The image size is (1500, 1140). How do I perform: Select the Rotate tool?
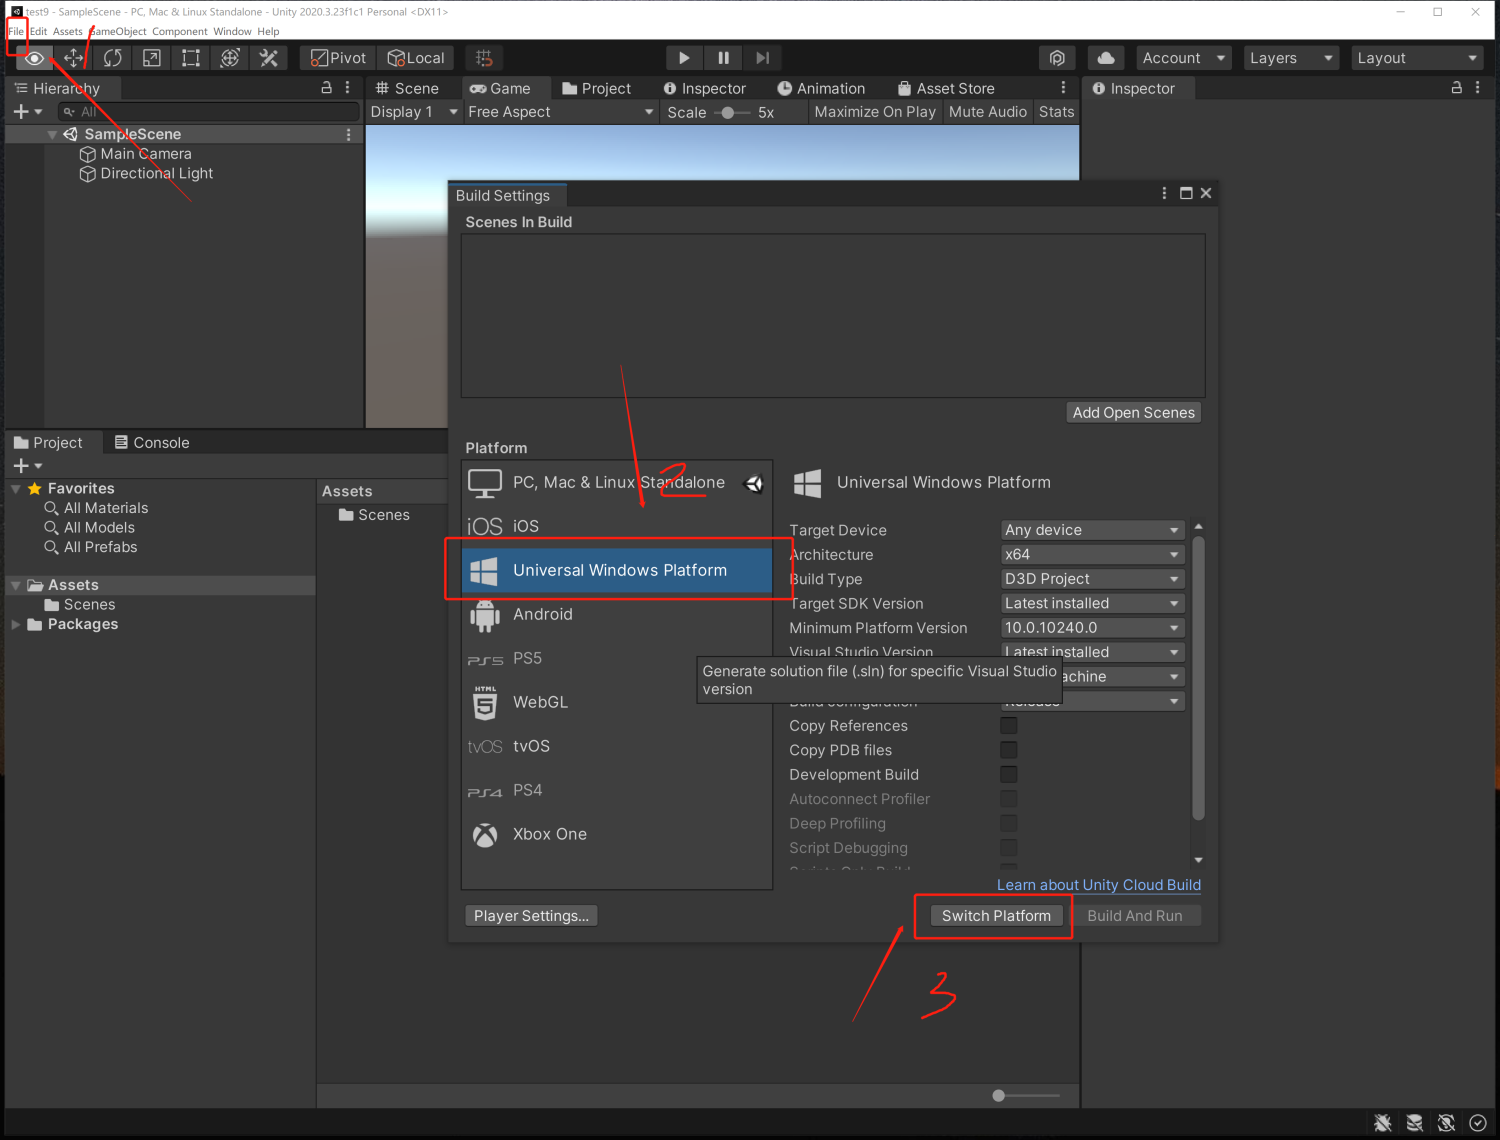[x=112, y=58]
